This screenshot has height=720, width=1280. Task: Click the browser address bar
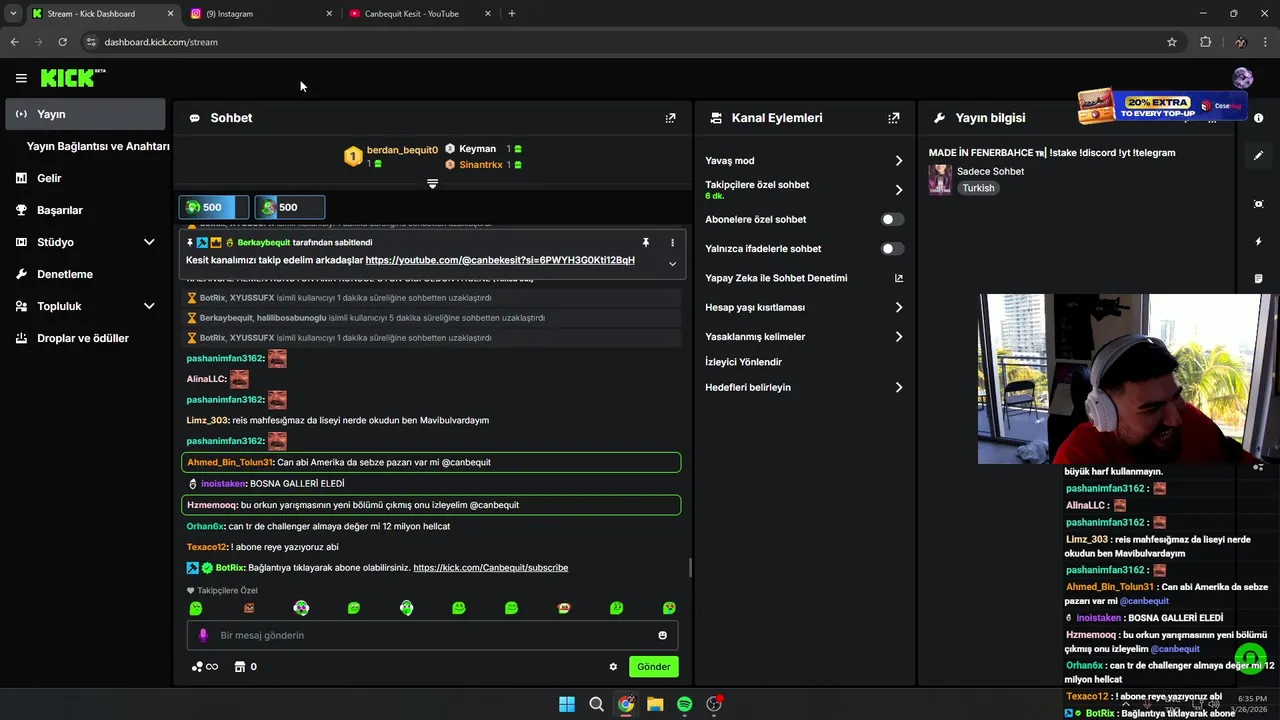tap(620, 42)
